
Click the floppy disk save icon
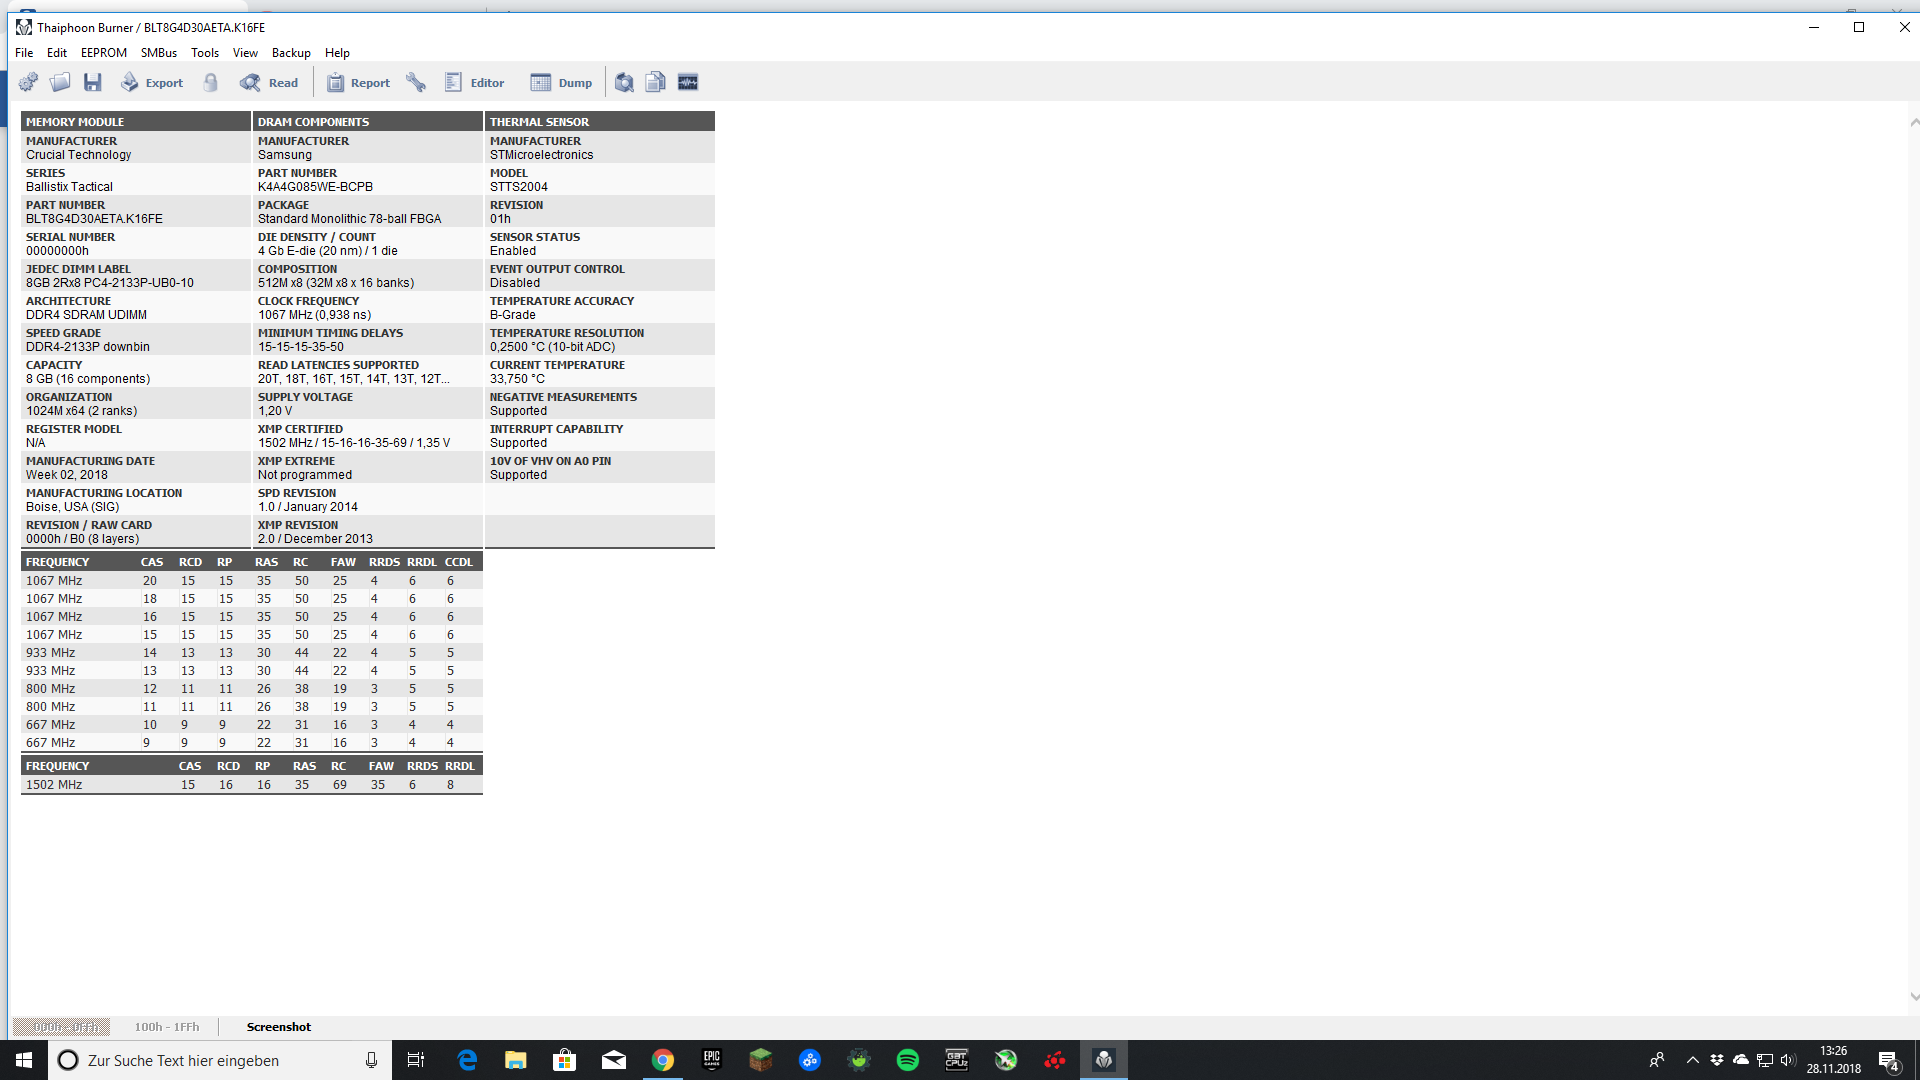[93, 83]
